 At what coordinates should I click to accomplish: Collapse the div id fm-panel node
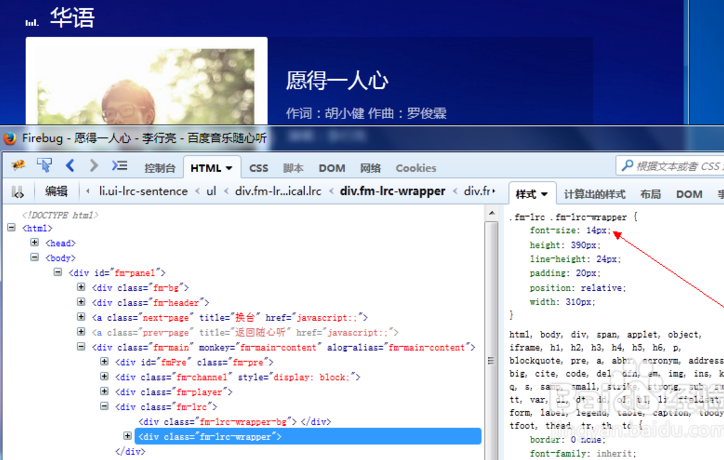58,272
